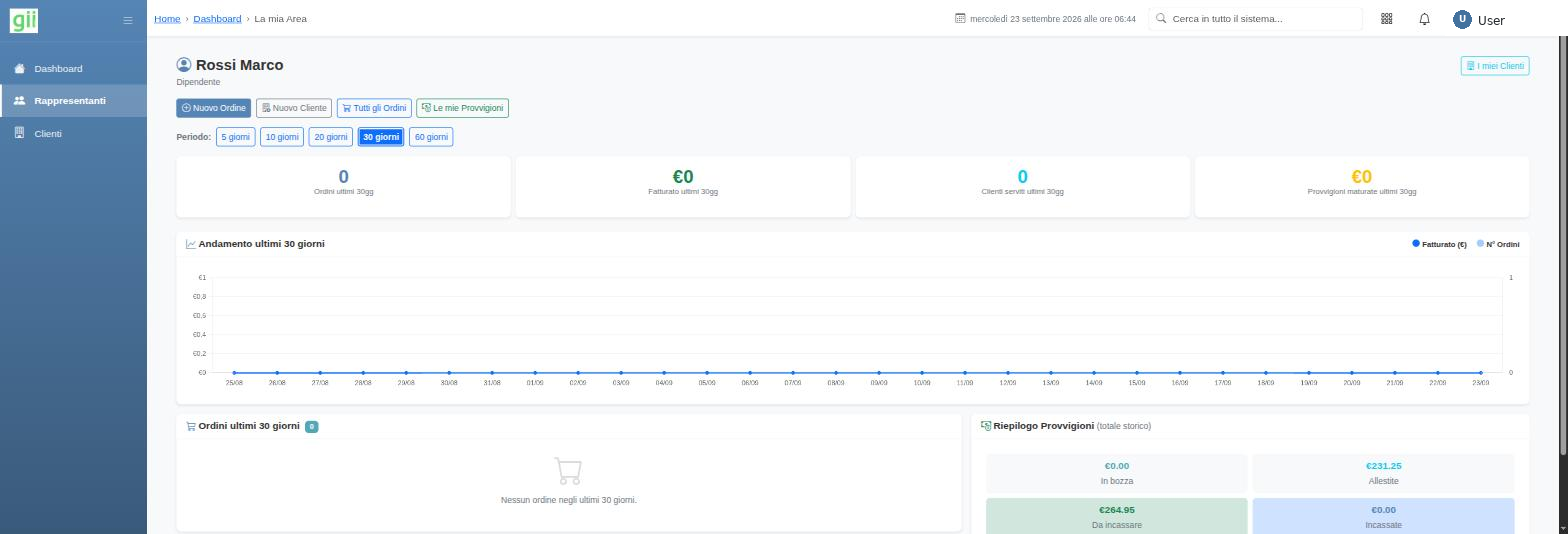Toggle N° Ordini legend series

coord(1498,244)
